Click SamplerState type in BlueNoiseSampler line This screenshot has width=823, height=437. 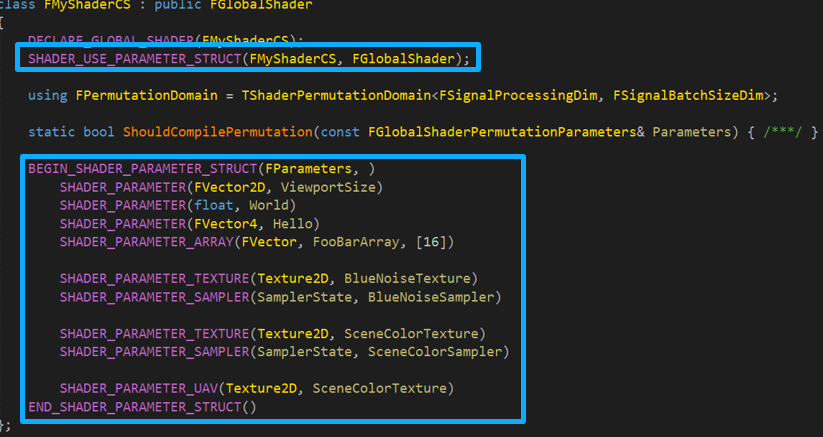(304, 297)
